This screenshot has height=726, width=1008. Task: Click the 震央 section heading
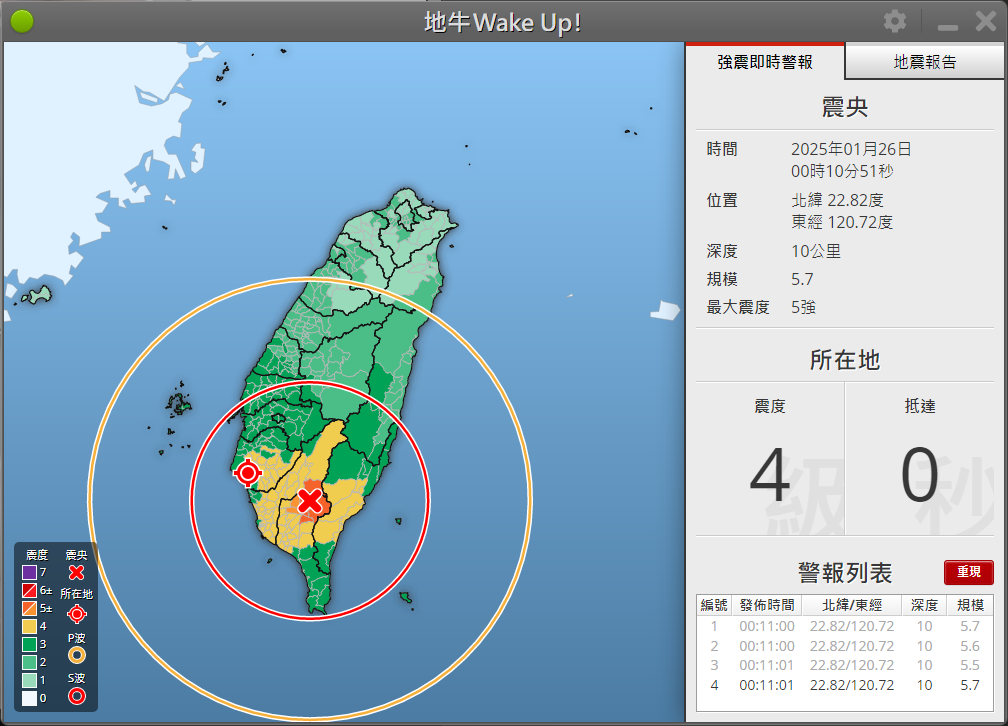[845, 107]
